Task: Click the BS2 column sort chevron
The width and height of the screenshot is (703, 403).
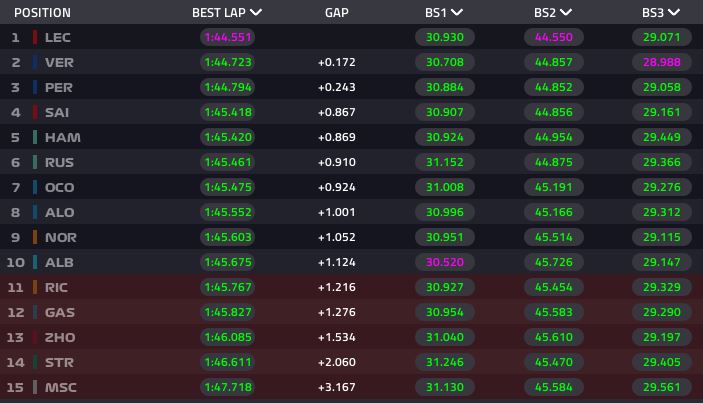Action: click(x=566, y=13)
